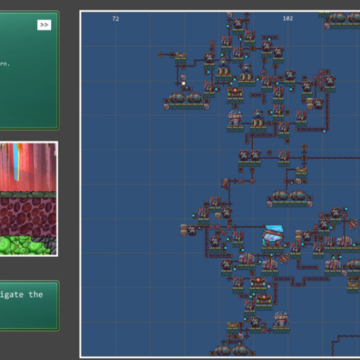
Task: Click the glowing yellow dot on the left branch
Action: pos(183,83)
